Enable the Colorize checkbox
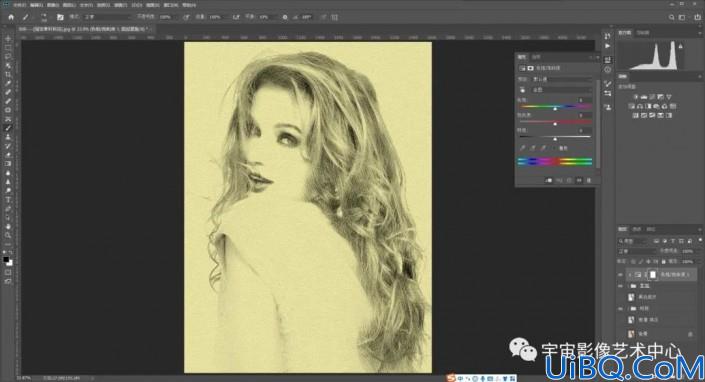705x382 pixels. click(x=555, y=148)
